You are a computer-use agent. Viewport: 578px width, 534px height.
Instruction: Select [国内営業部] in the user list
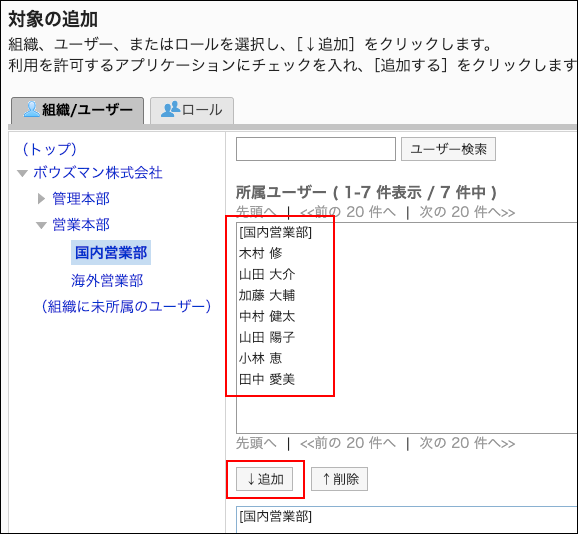click(275, 233)
